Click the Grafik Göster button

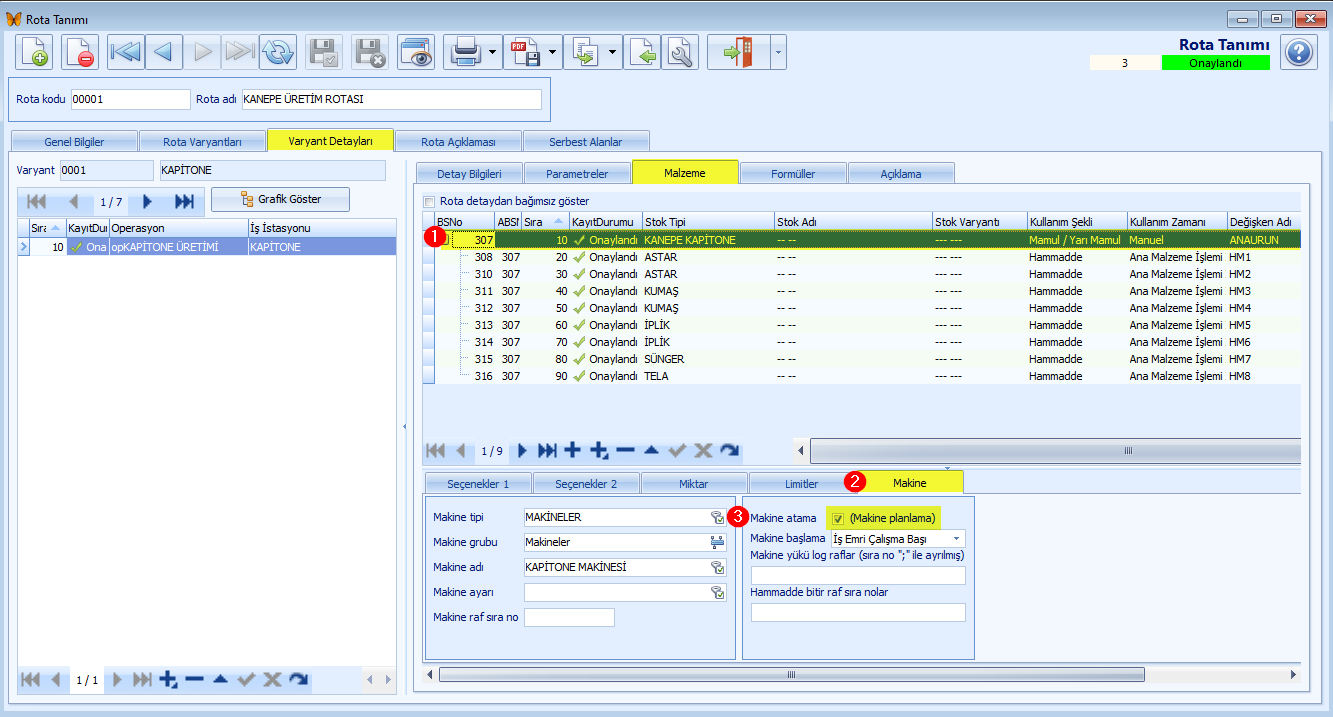(x=281, y=199)
